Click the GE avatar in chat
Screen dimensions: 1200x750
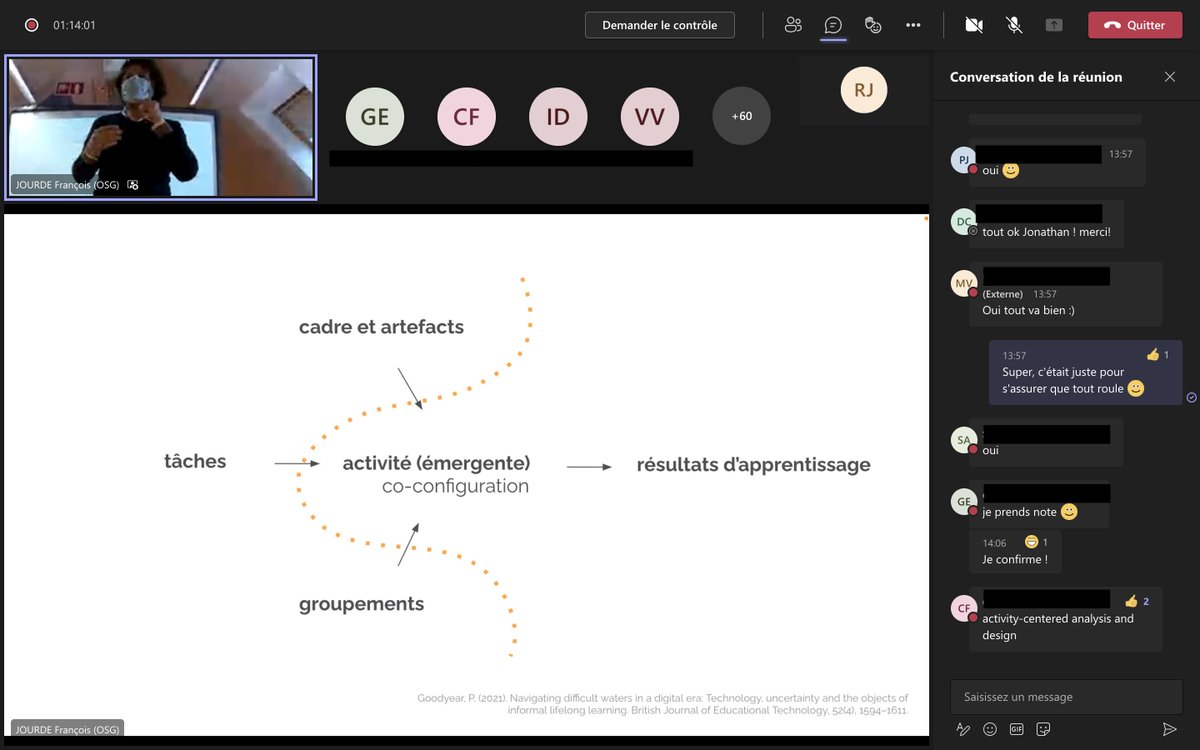pos(963,502)
